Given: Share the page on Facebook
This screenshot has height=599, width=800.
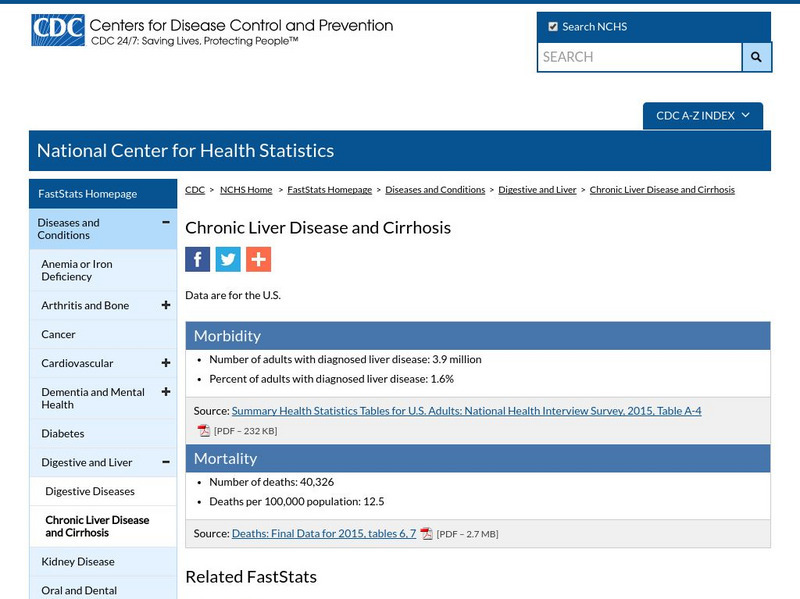Looking at the screenshot, I should tap(197, 259).
